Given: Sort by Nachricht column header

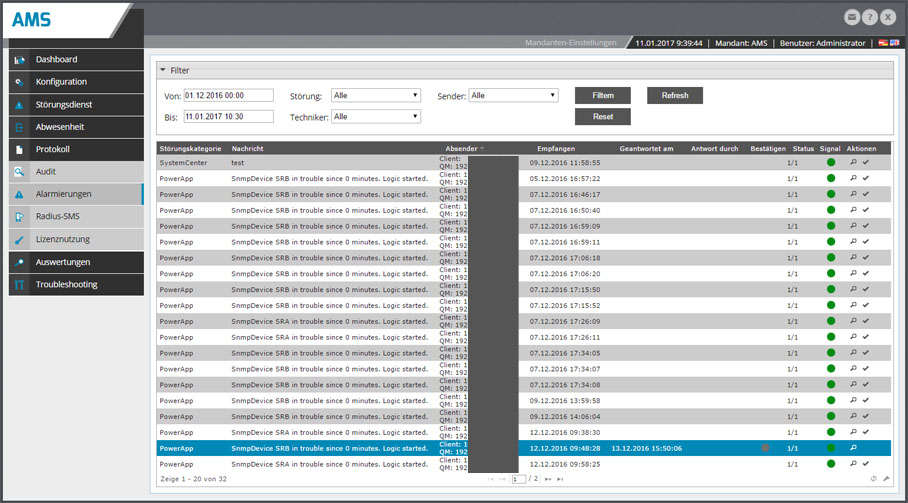Looking at the screenshot, I should point(247,149).
